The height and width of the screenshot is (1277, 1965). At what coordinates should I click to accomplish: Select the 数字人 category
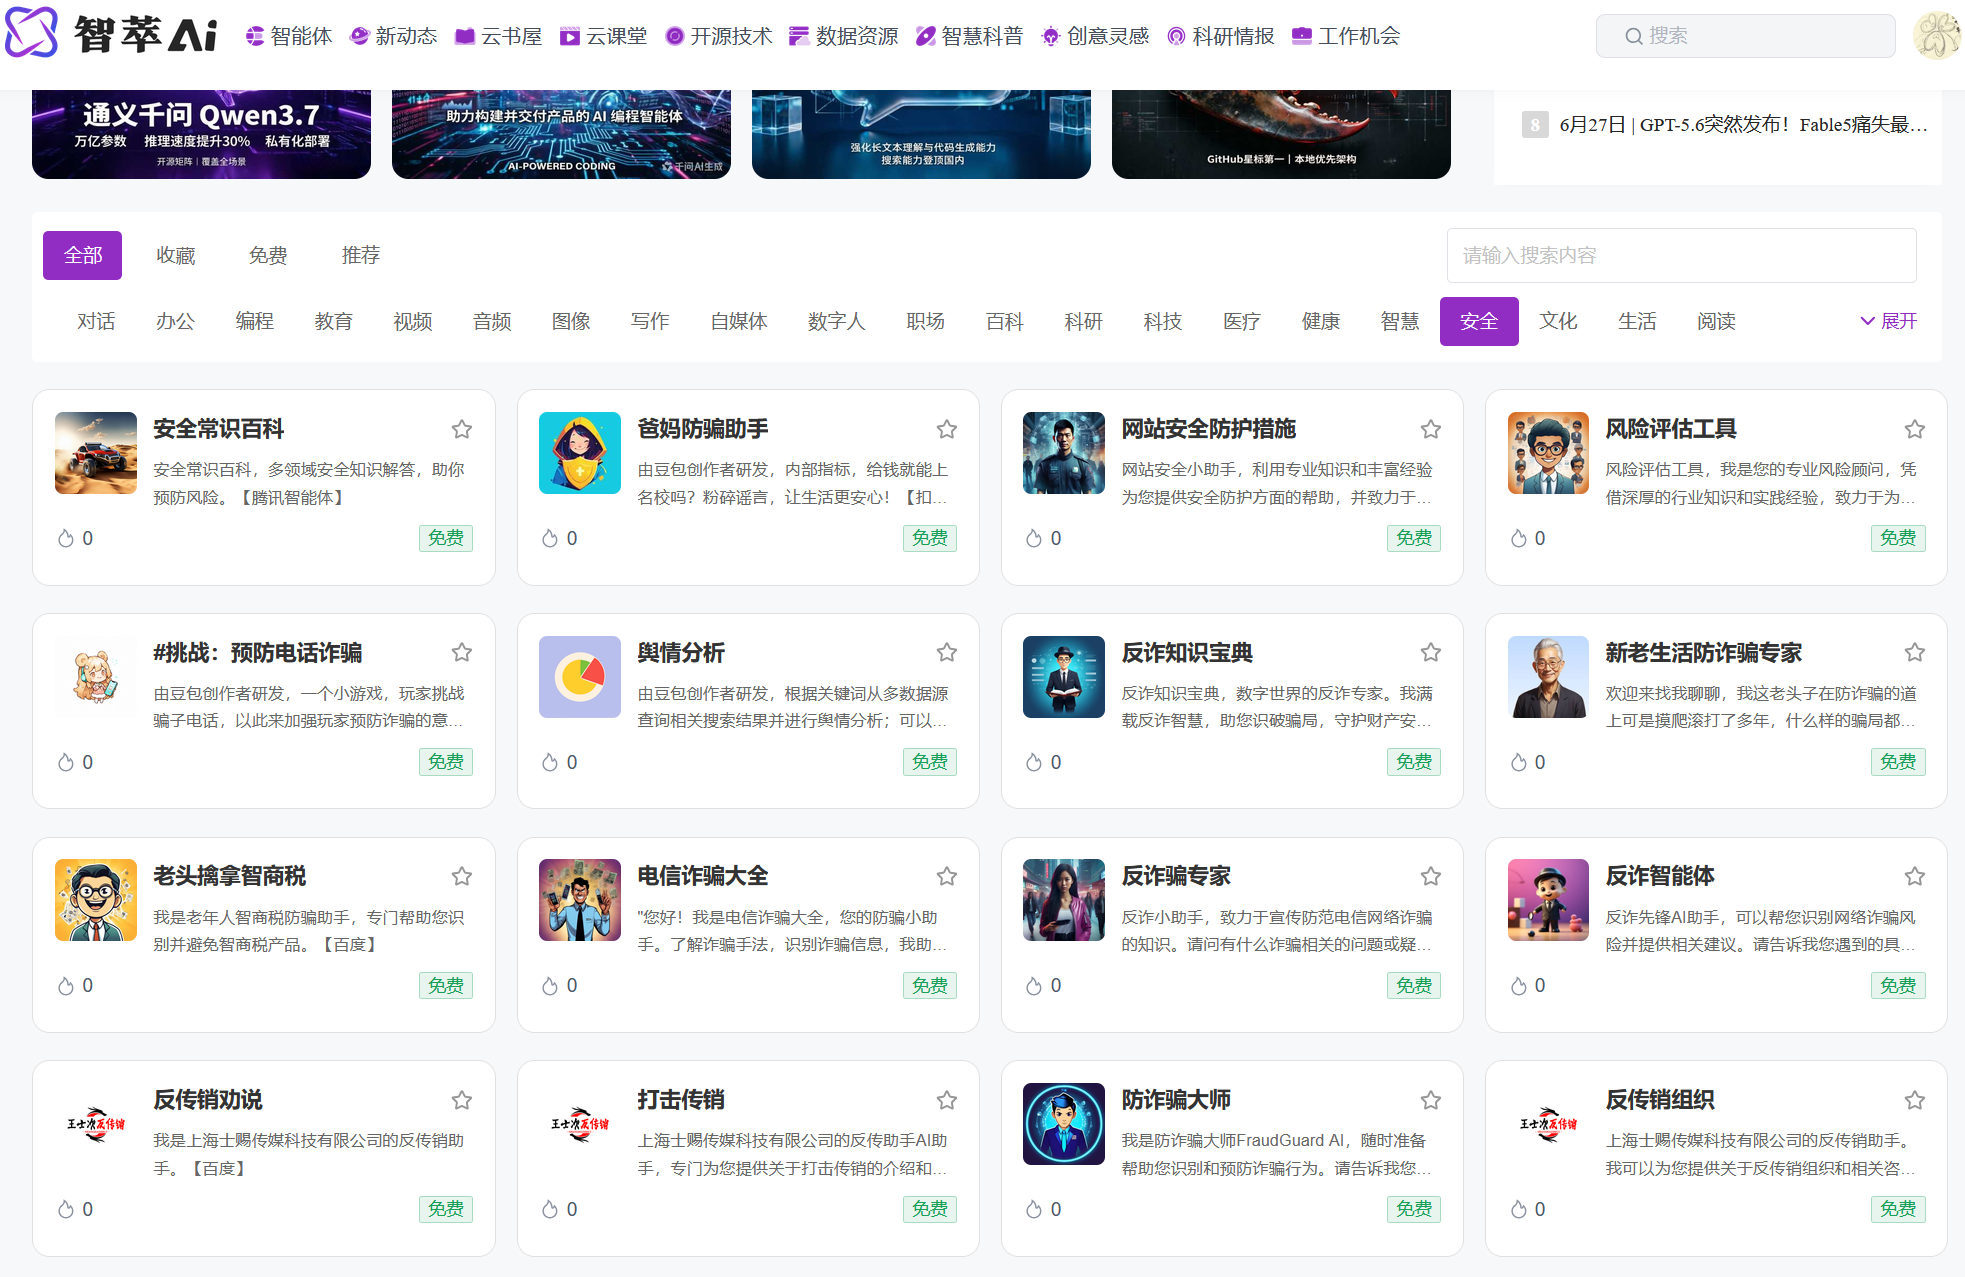pos(837,321)
